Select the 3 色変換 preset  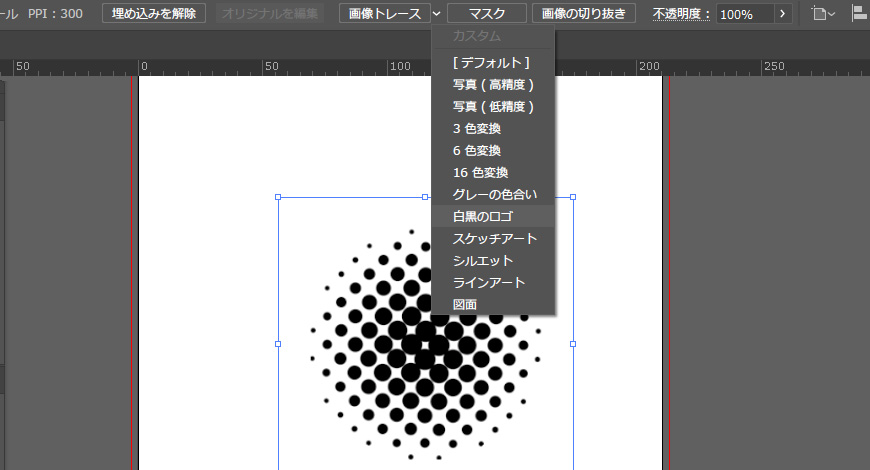477,128
